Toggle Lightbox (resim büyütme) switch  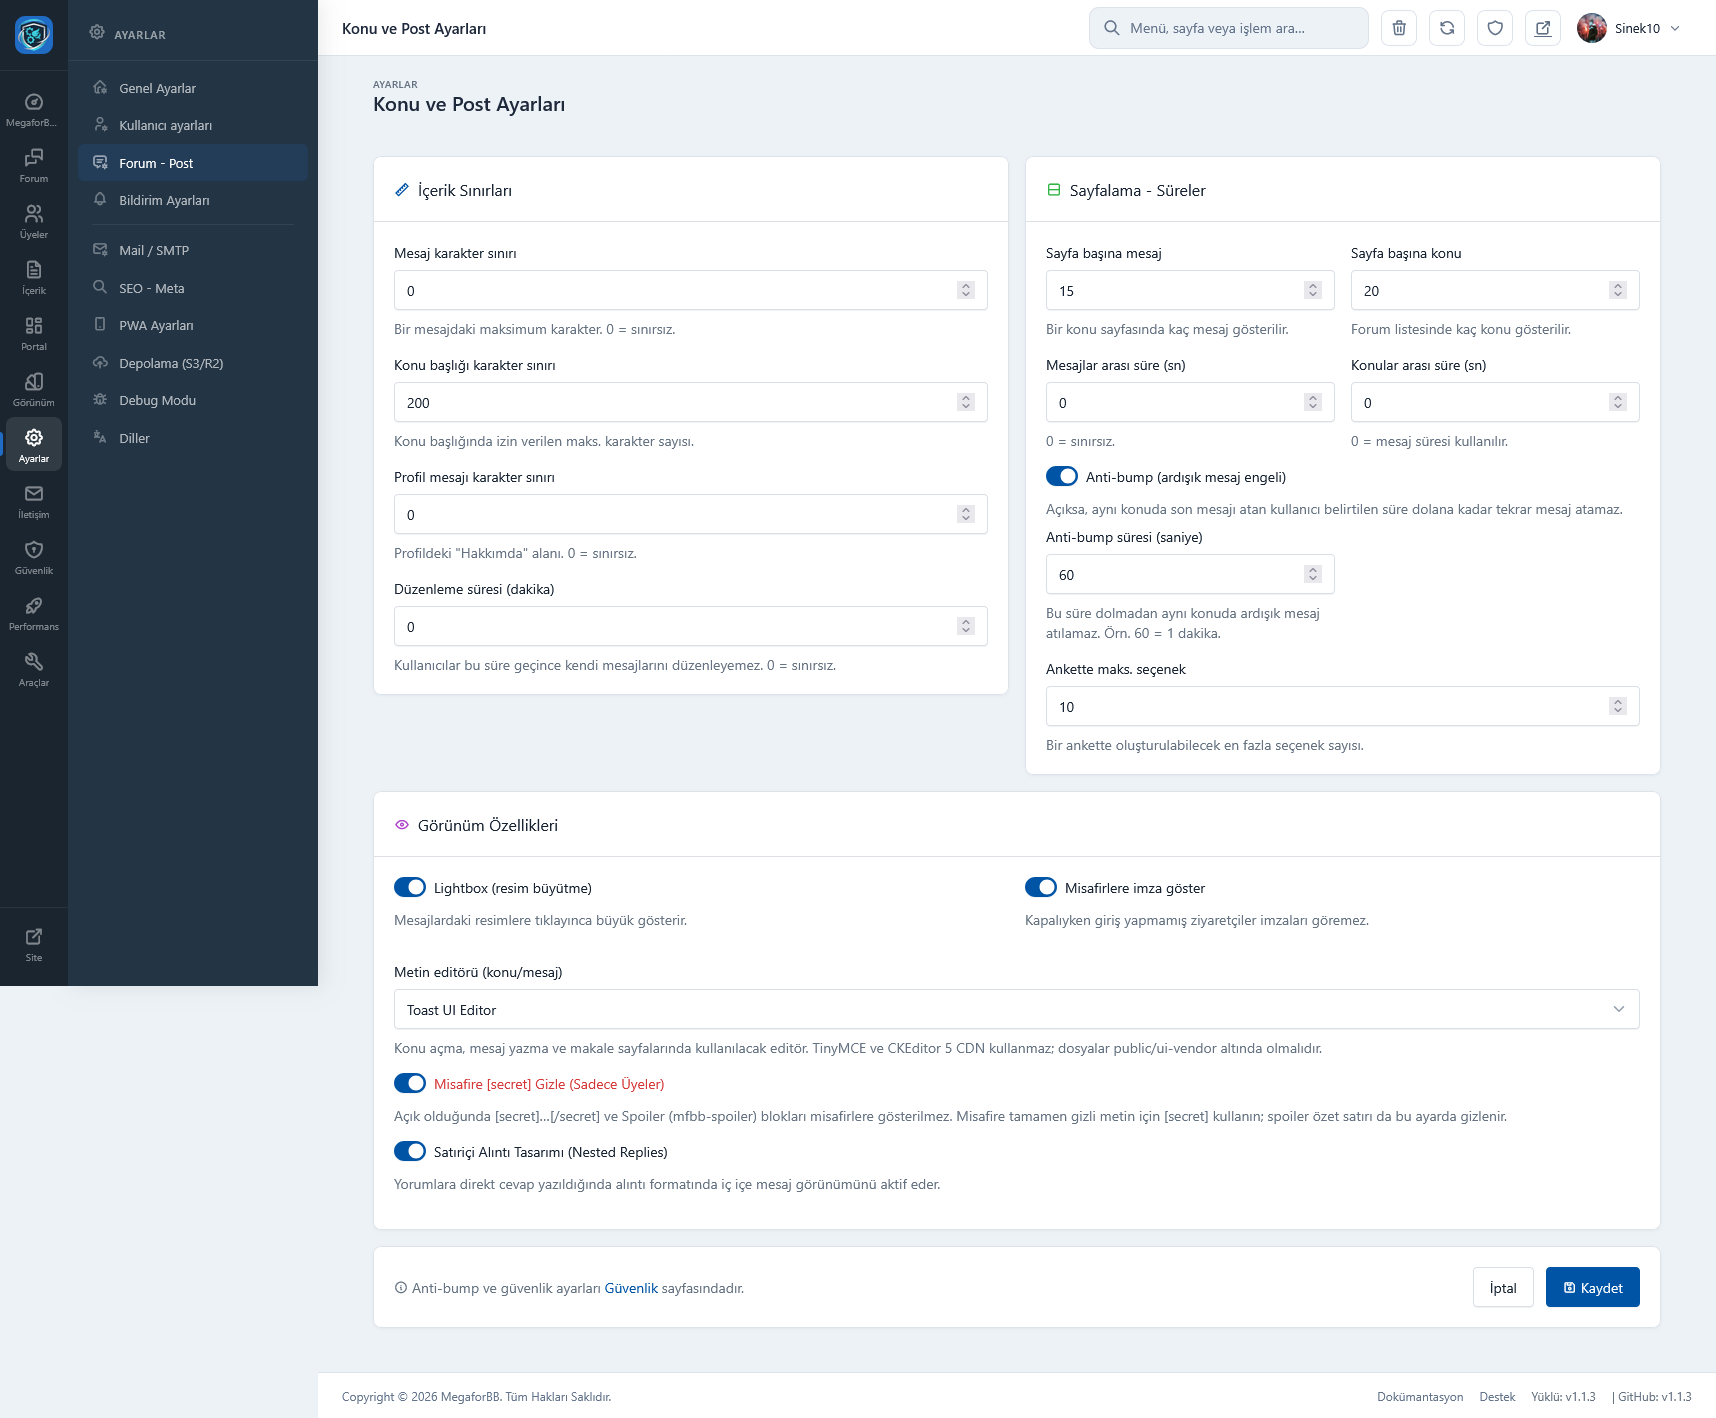tap(410, 888)
